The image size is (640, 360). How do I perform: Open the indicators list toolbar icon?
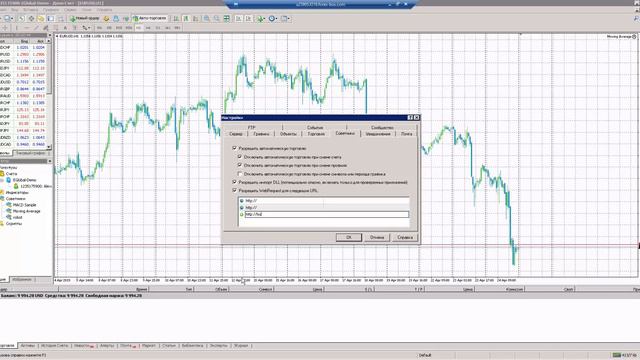click(261, 18)
